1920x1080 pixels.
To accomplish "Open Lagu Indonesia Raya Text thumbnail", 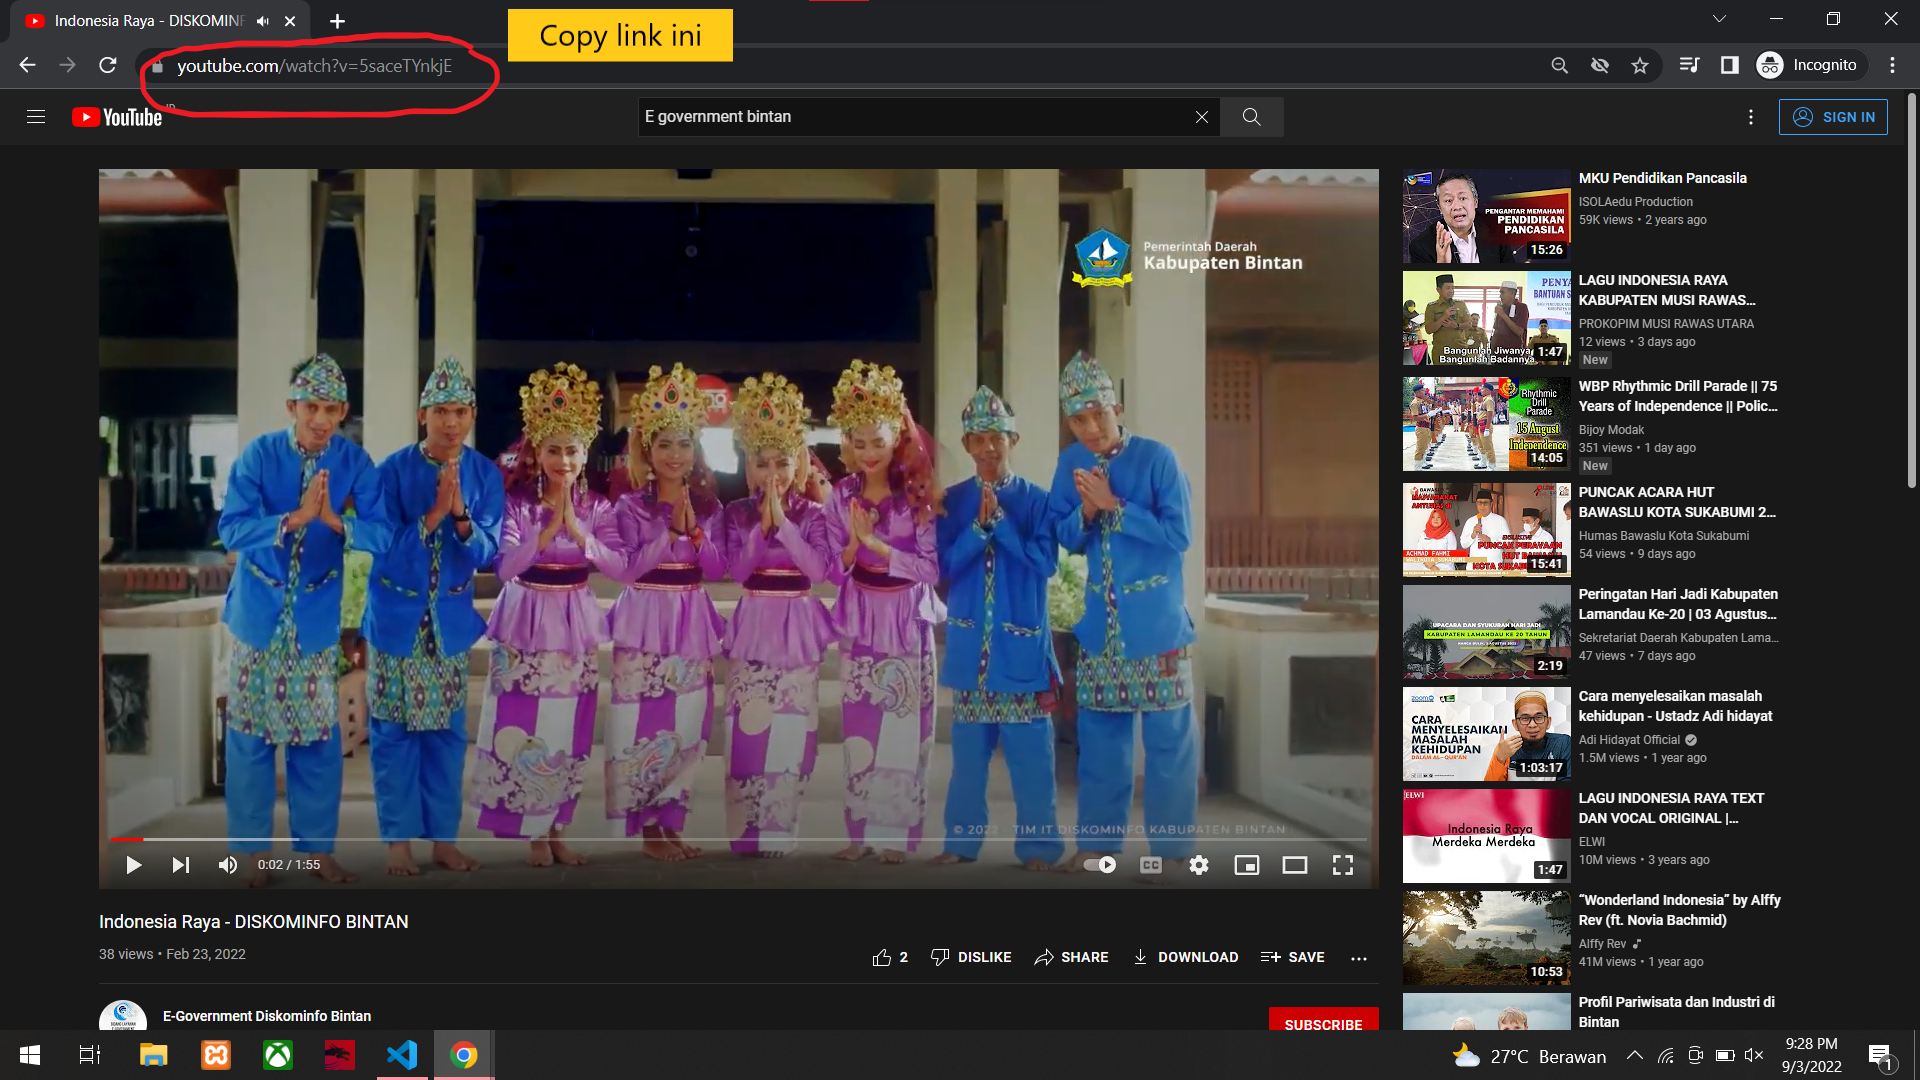I will 1486,836.
